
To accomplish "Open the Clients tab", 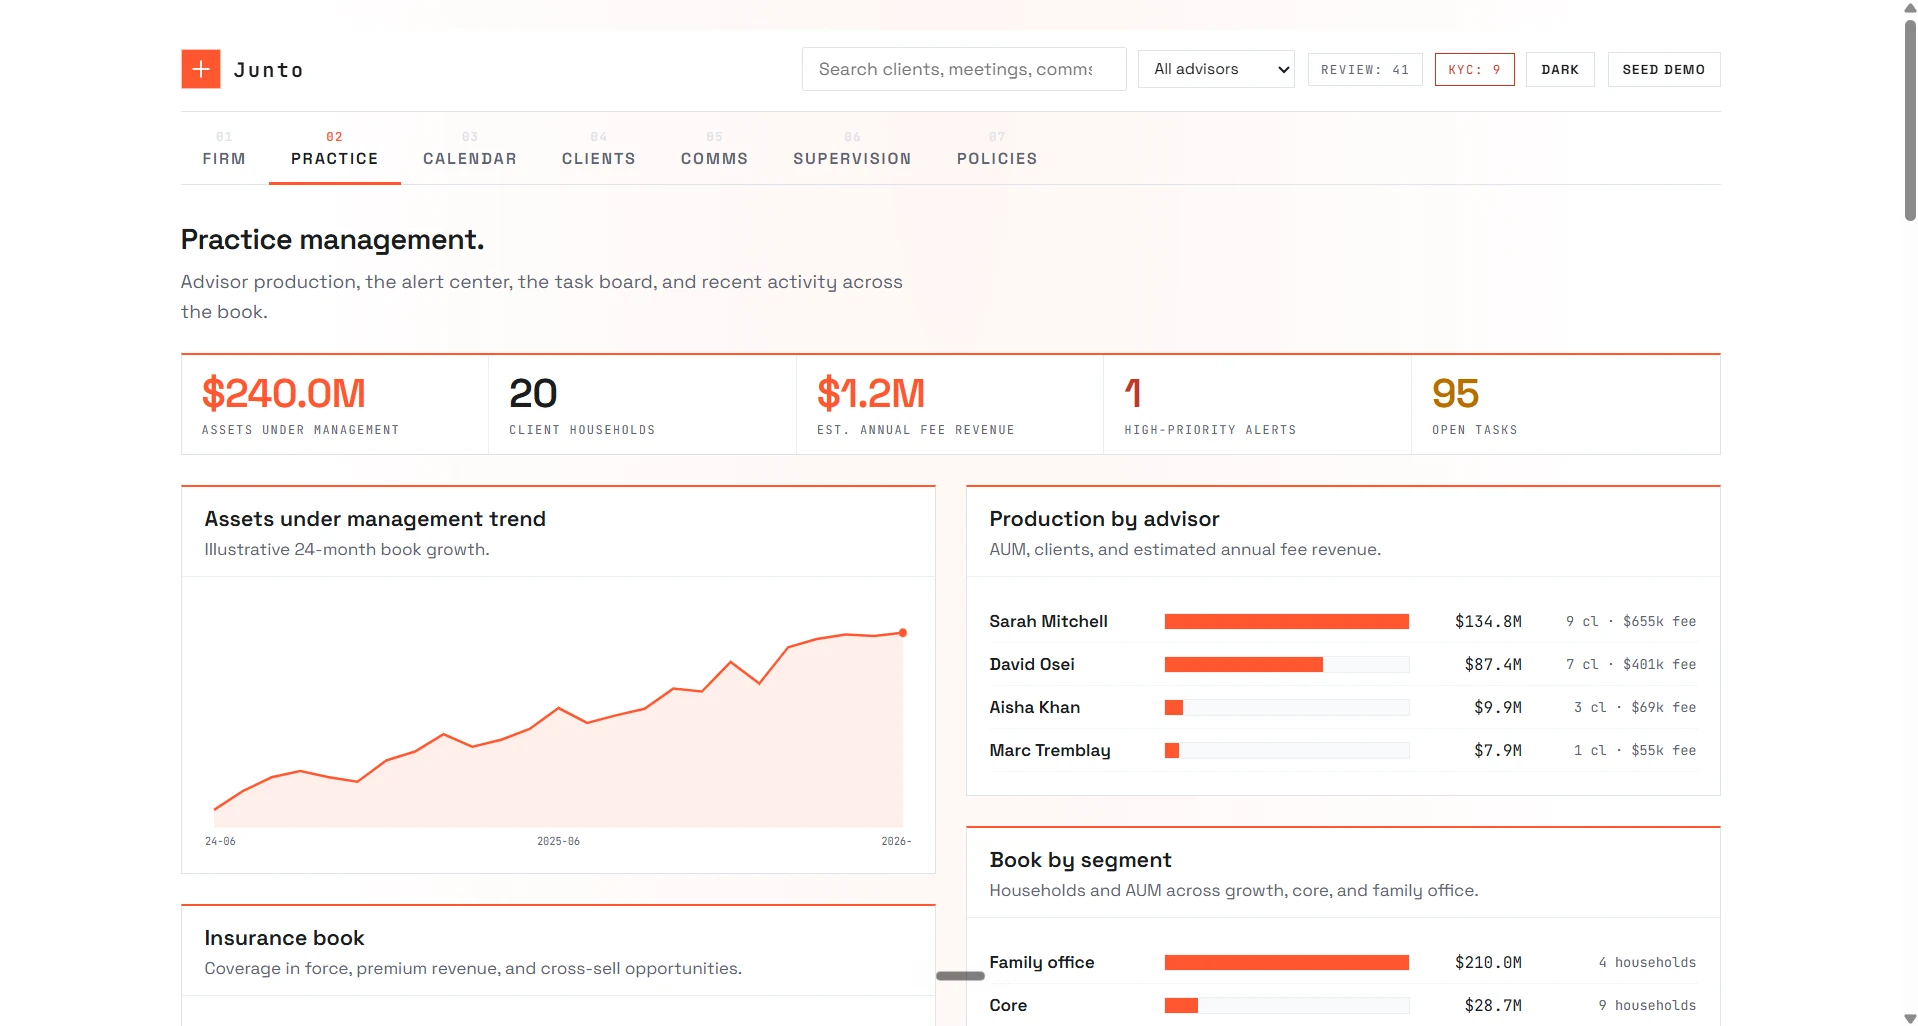I will pos(599,149).
